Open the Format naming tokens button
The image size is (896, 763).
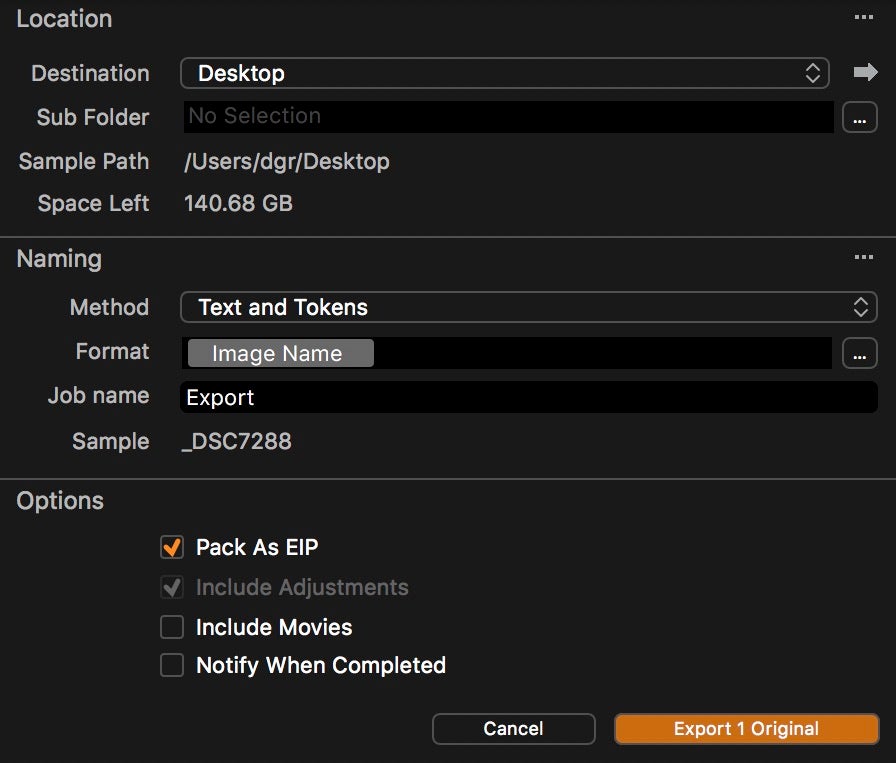[x=859, y=353]
